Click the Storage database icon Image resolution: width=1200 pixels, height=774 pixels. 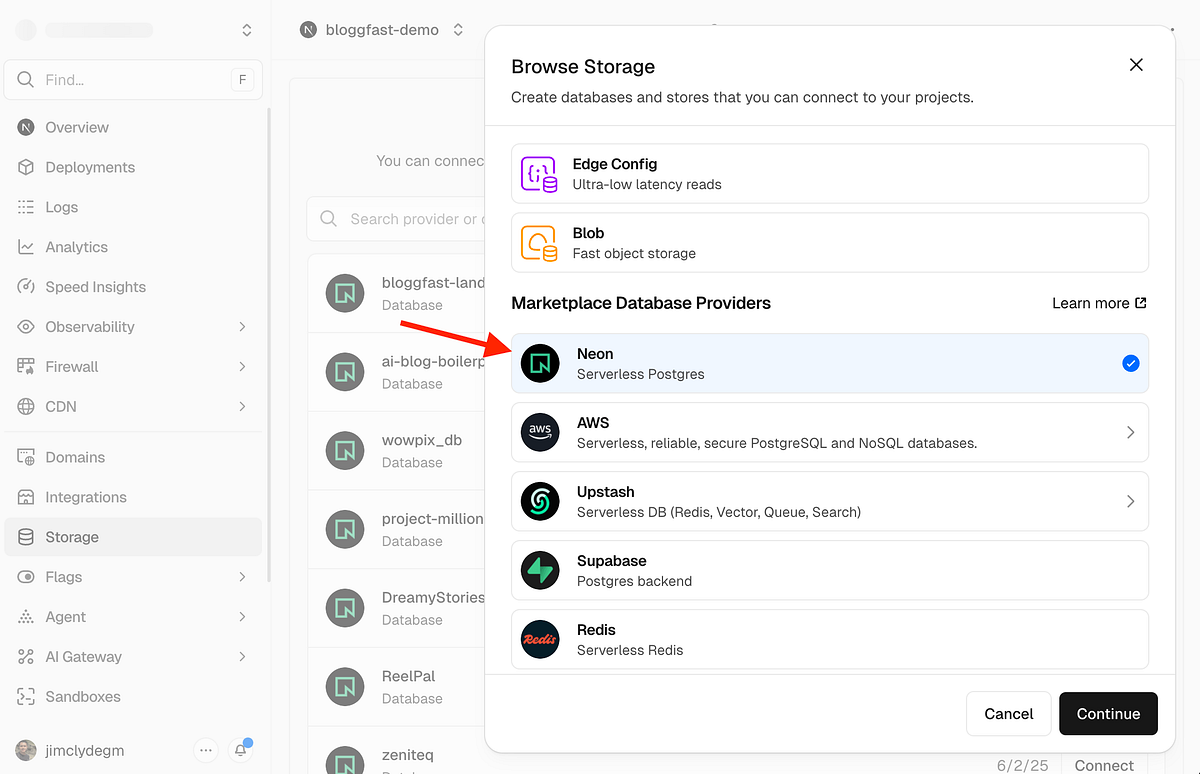click(26, 537)
